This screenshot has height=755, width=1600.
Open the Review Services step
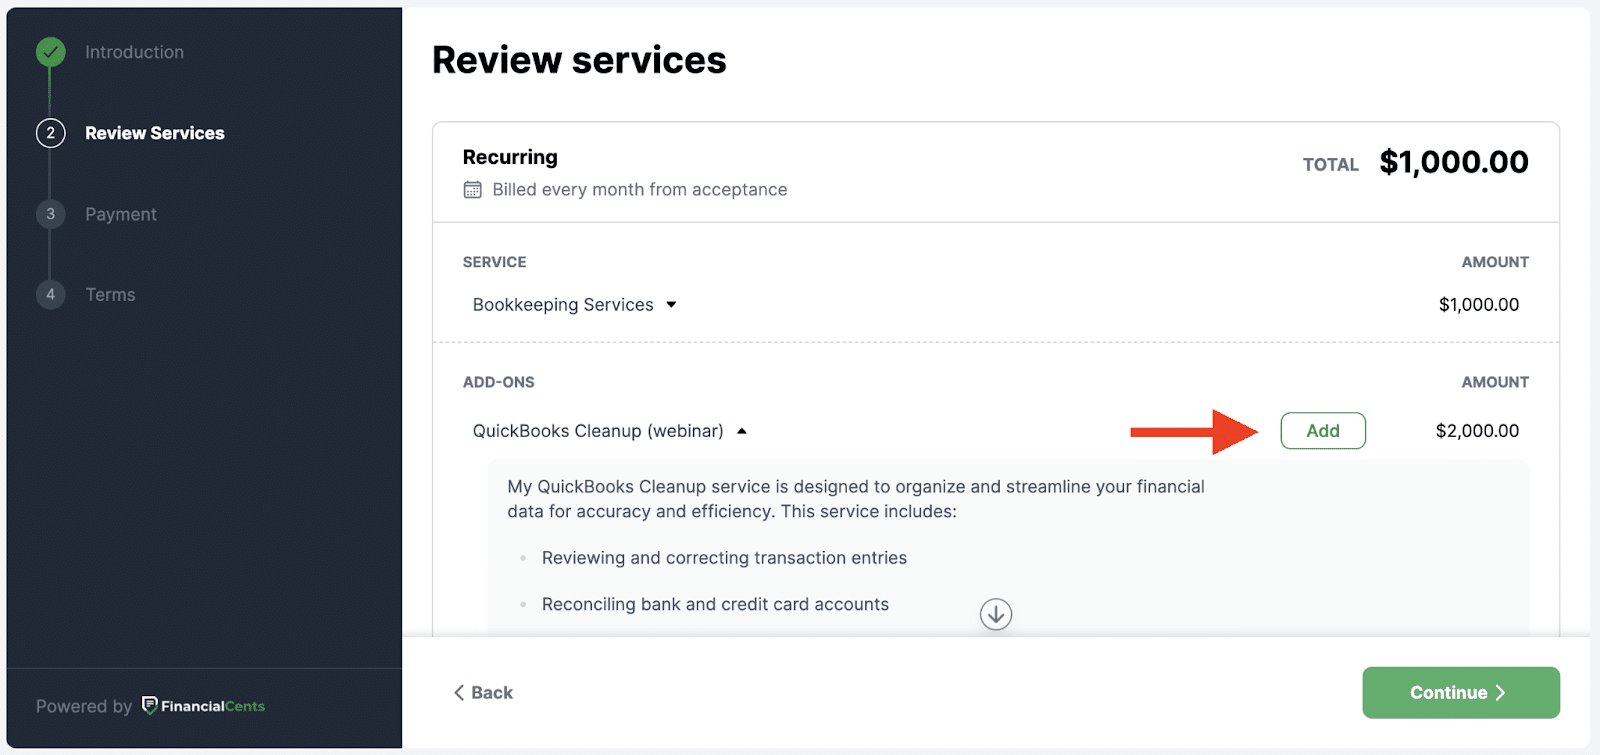(x=155, y=133)
